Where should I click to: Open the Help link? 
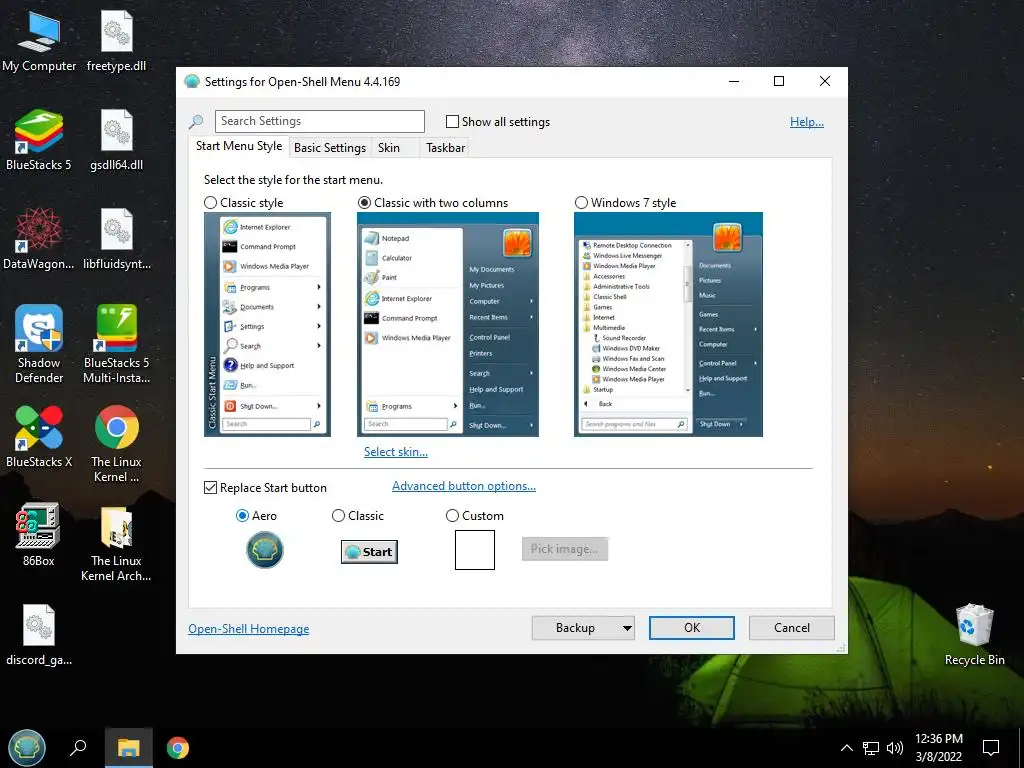[x=807, y=121]
